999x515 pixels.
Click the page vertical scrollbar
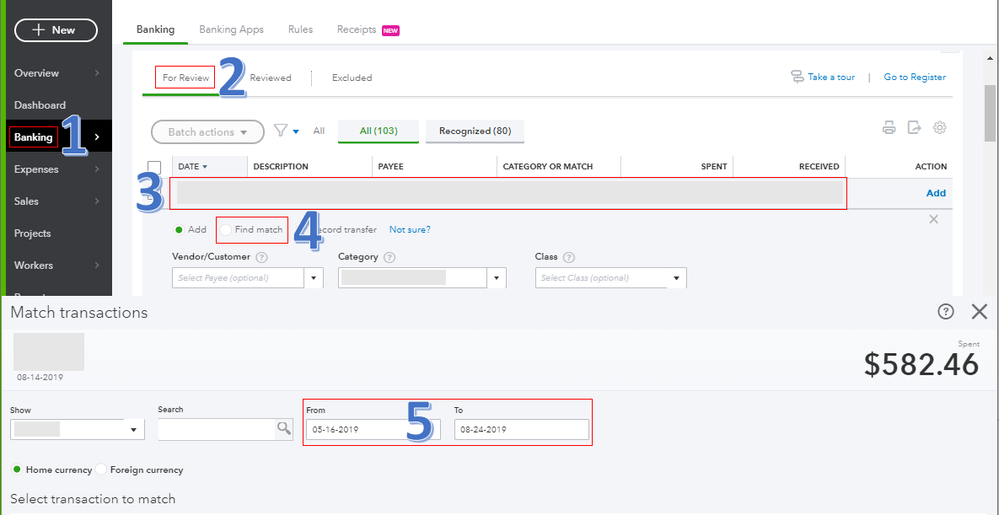(x=989, y=112)
